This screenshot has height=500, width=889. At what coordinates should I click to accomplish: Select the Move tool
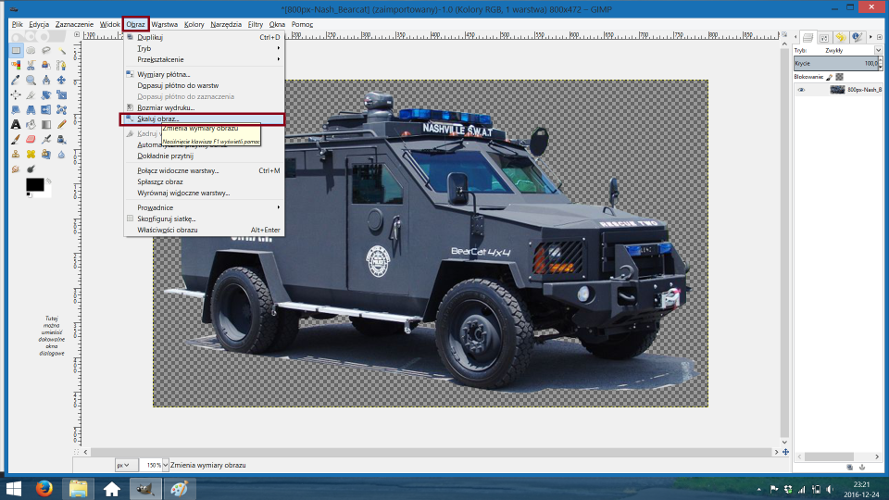tap(62, 80)
